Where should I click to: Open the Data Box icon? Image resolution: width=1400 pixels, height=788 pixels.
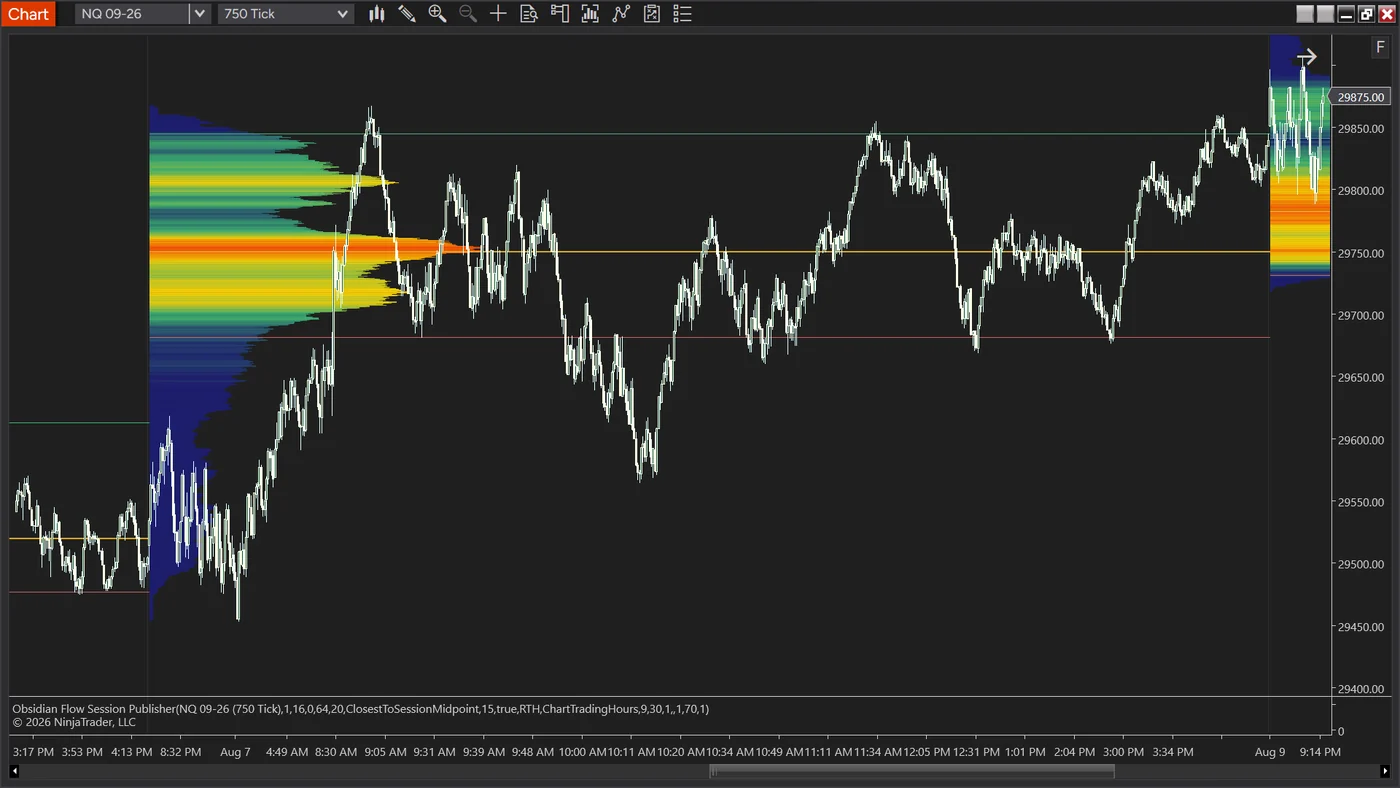pos(529,14)
